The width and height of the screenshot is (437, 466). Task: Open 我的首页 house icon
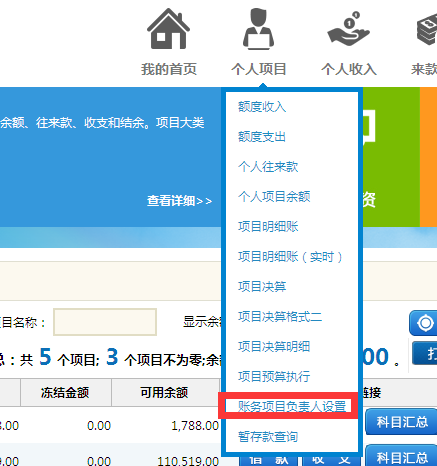coord(168,29)
